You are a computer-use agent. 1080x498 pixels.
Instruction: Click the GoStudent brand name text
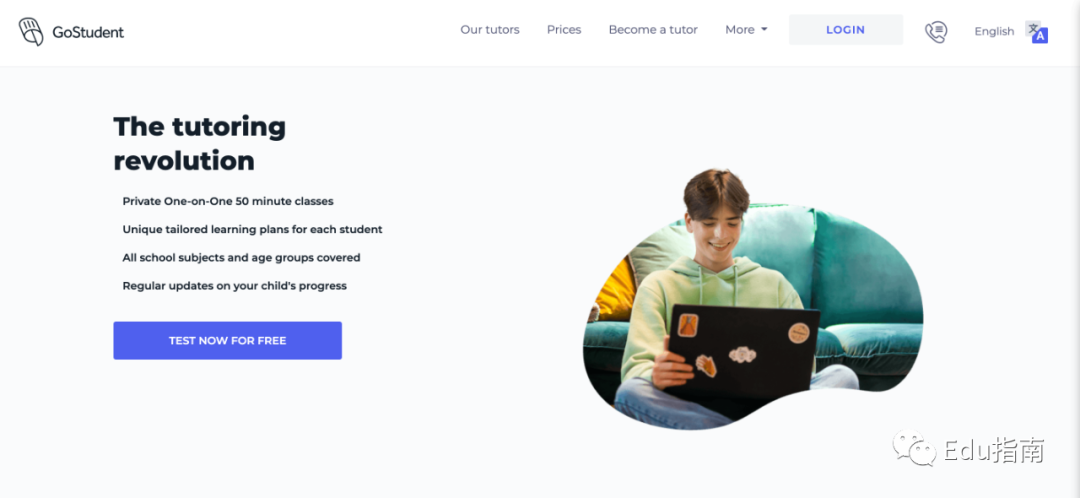pyautogui.click(x=88, y=32)
